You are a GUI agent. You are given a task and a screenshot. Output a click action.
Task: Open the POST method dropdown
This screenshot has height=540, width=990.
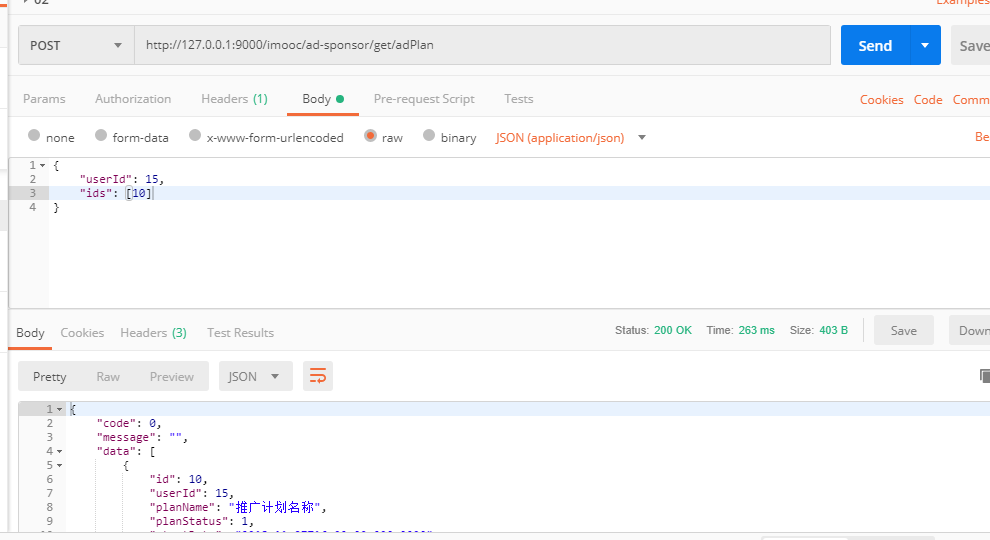[76, 45]
